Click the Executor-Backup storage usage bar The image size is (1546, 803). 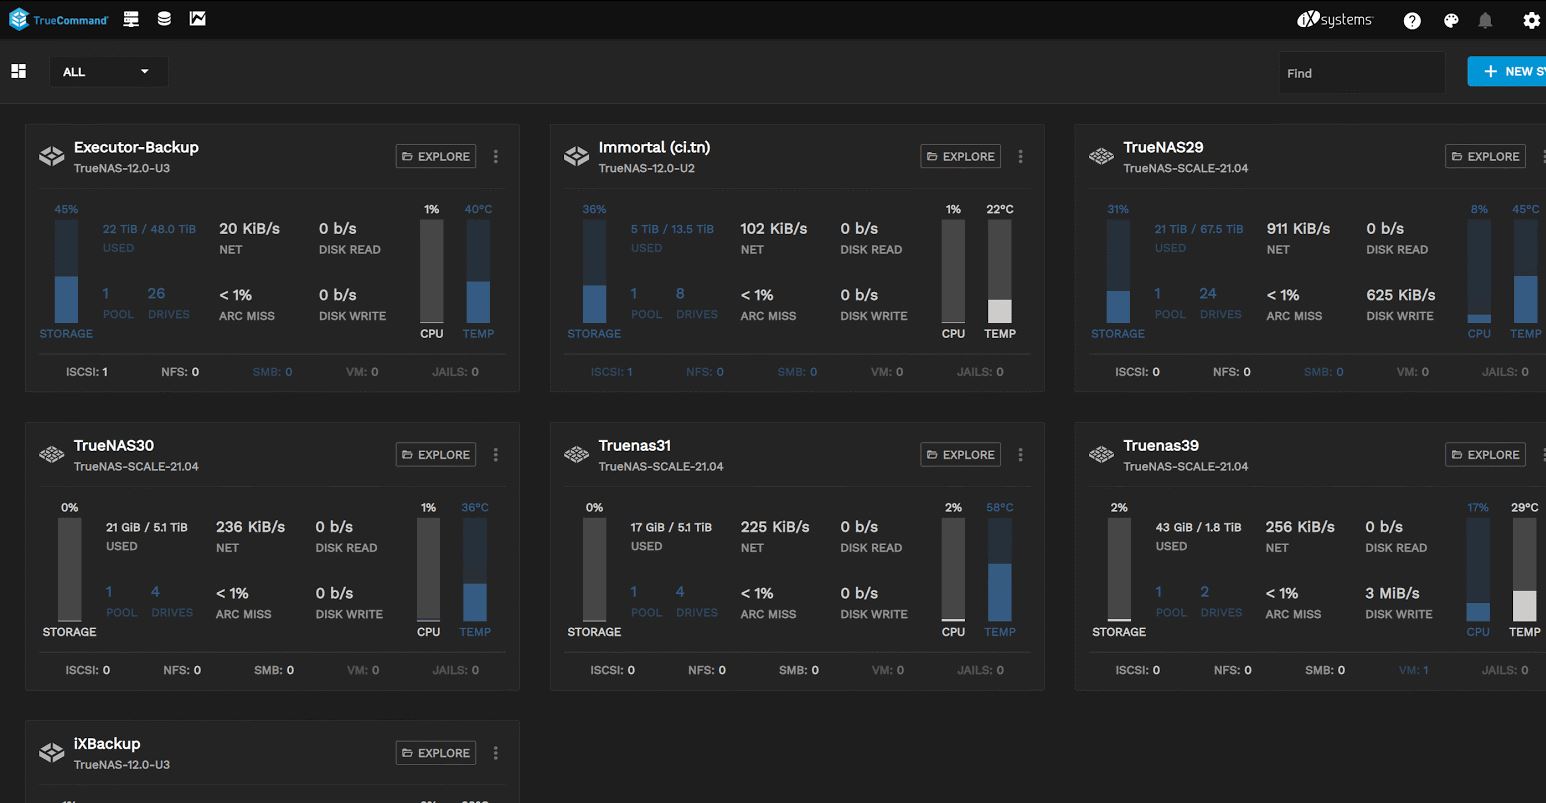pyautogui.click(x=66, y=271)
